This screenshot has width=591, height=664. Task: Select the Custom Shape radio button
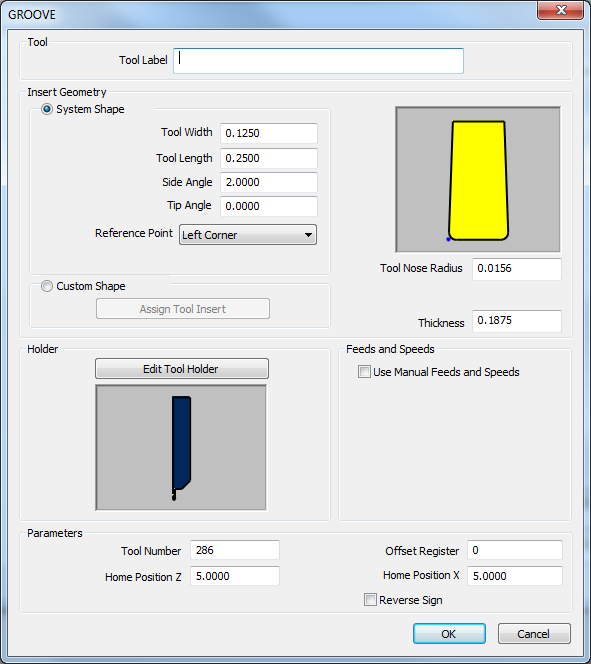pos(47,286)
